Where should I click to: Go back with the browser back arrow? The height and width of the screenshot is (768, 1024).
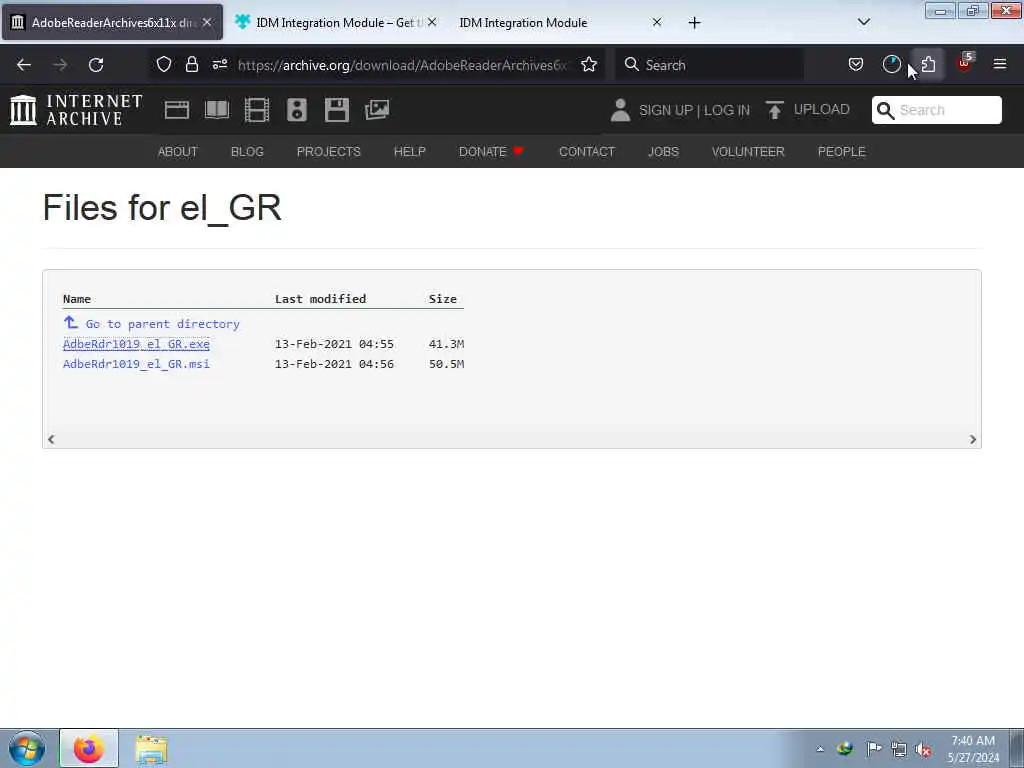[24, 65]
